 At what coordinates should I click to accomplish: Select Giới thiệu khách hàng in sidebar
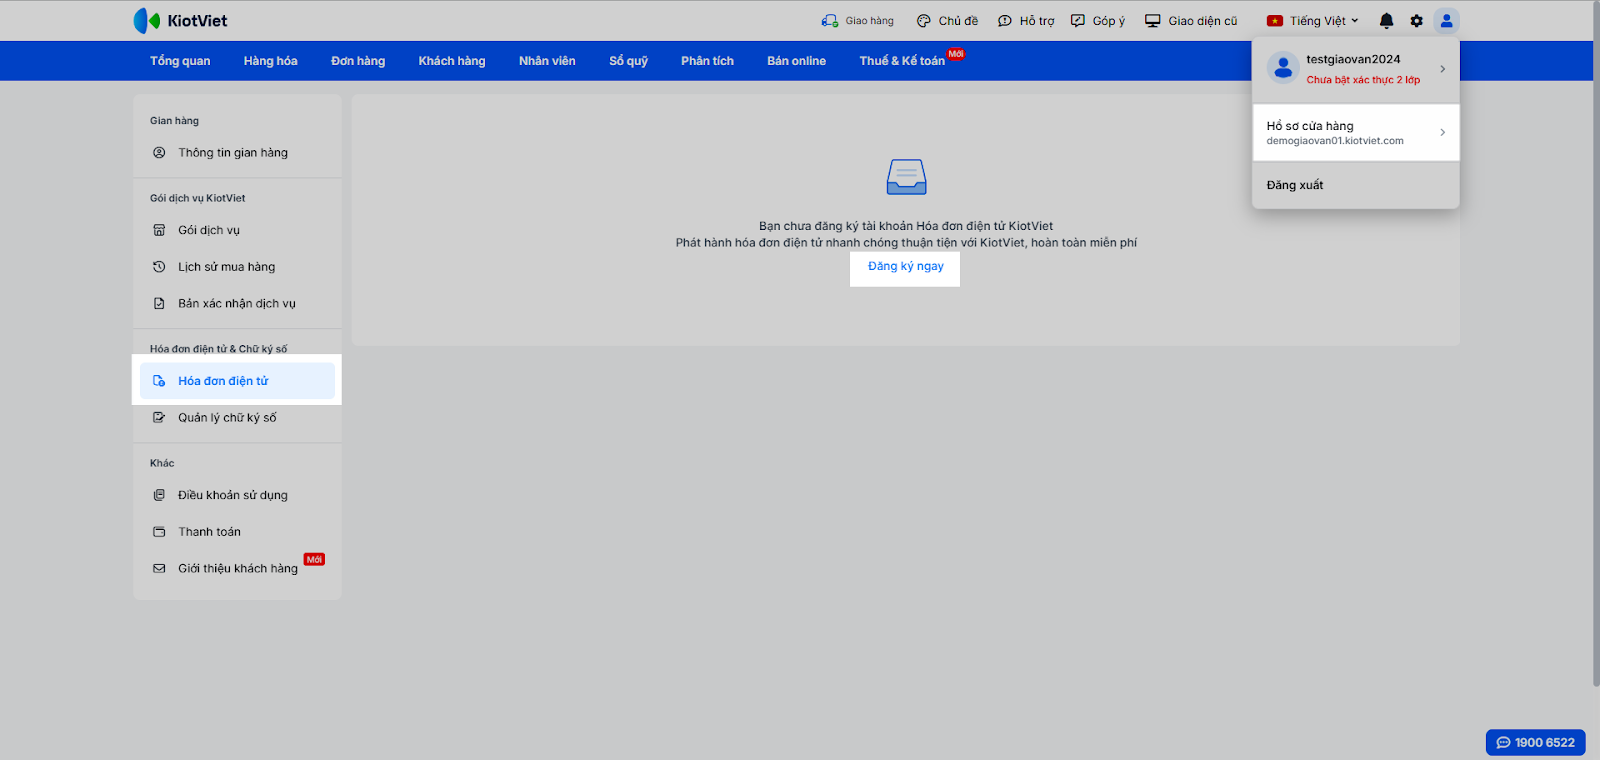(238, 569)
